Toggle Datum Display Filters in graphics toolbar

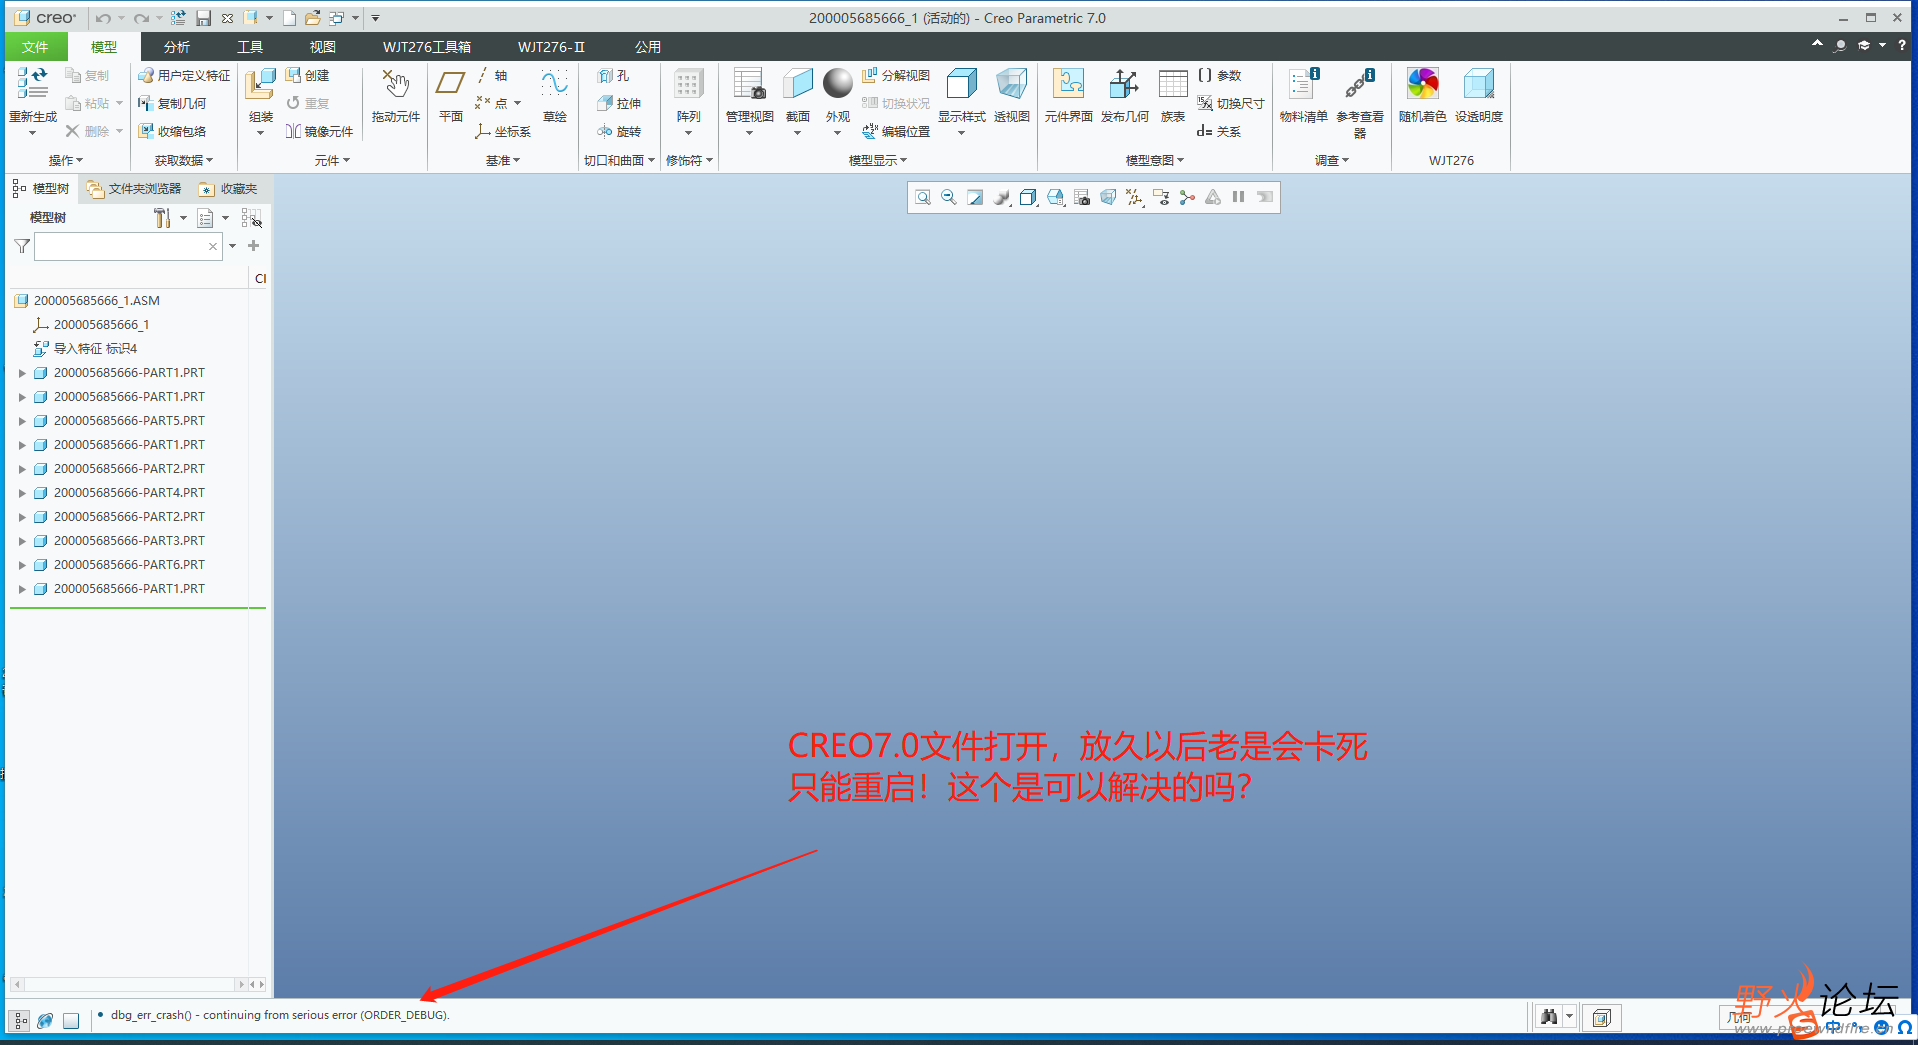1134,197
